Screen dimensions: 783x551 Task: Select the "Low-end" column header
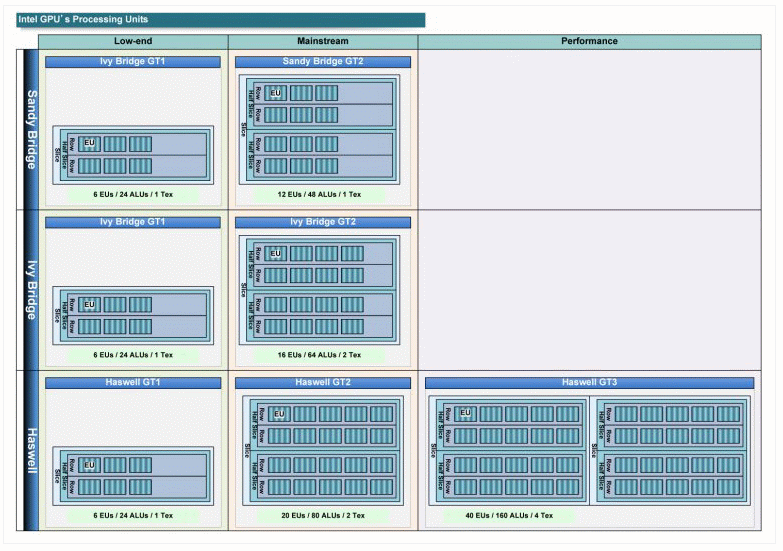click(x=133, y=41)
